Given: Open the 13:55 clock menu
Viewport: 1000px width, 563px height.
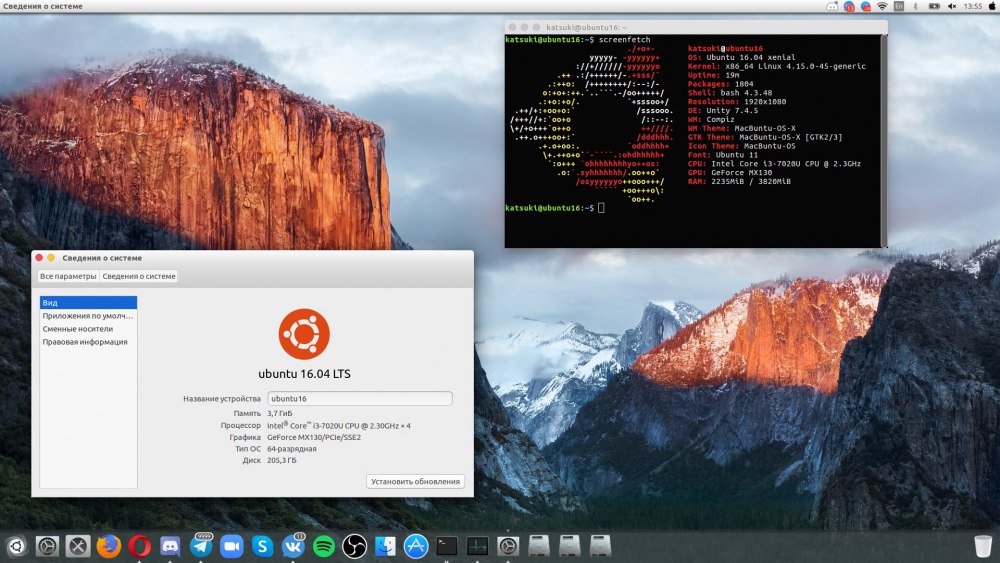Looking at the screenshot, I should pos(973,6).
